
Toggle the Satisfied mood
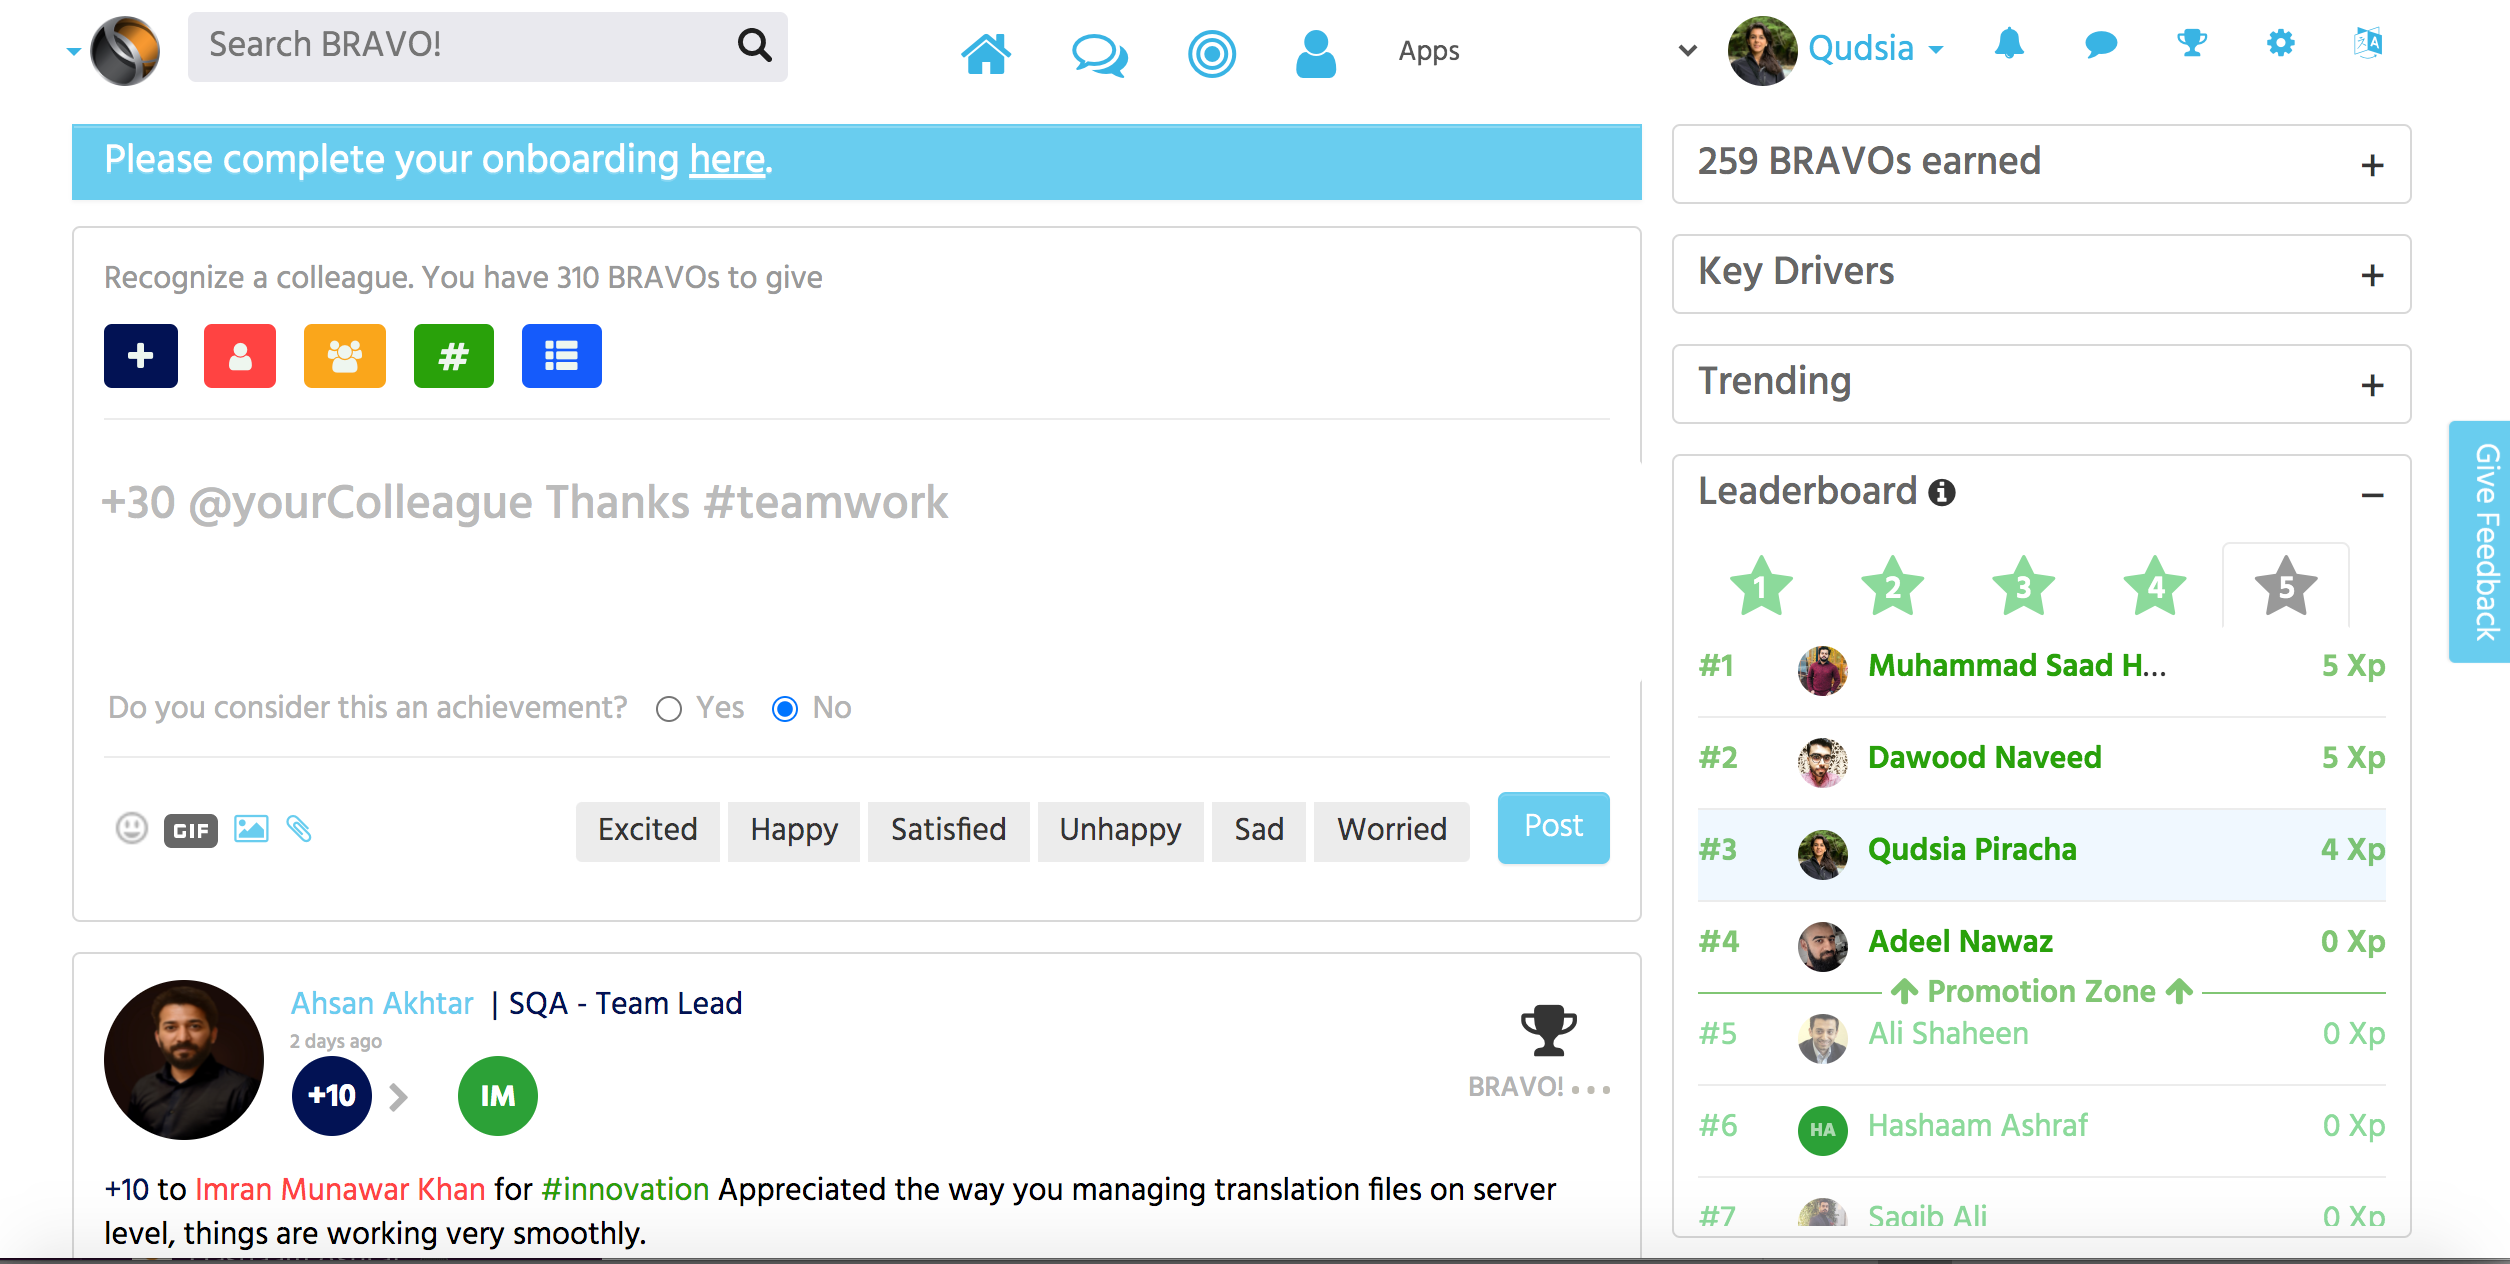click(x=949, y=831)
